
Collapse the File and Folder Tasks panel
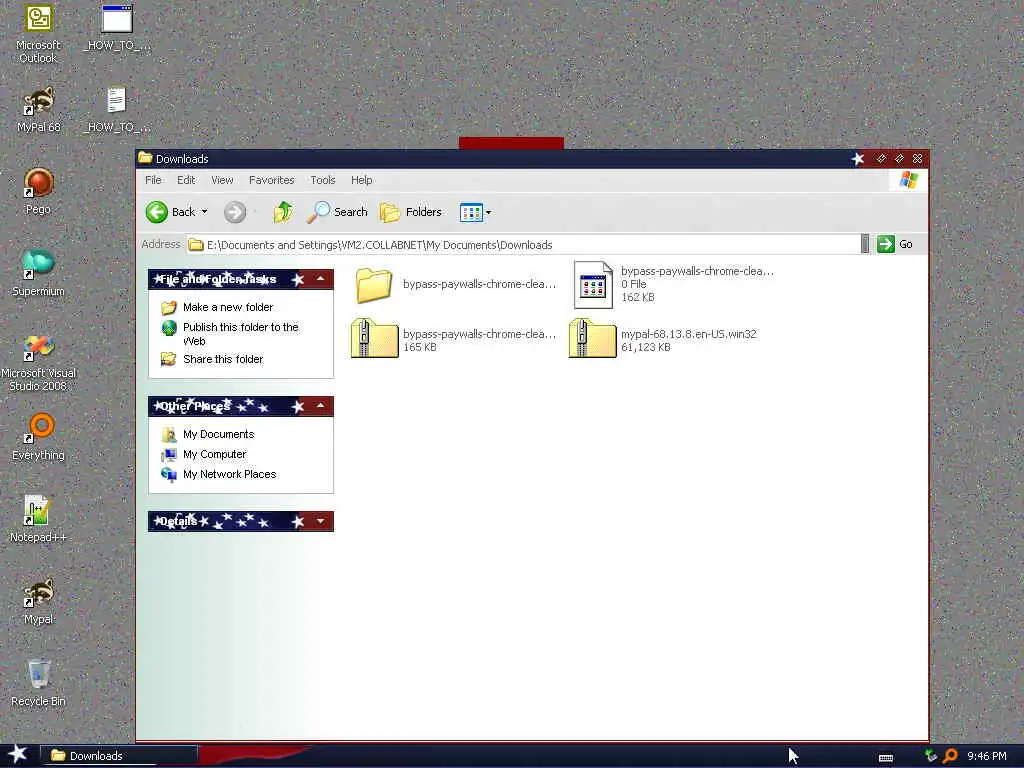(x=321, y=279)
